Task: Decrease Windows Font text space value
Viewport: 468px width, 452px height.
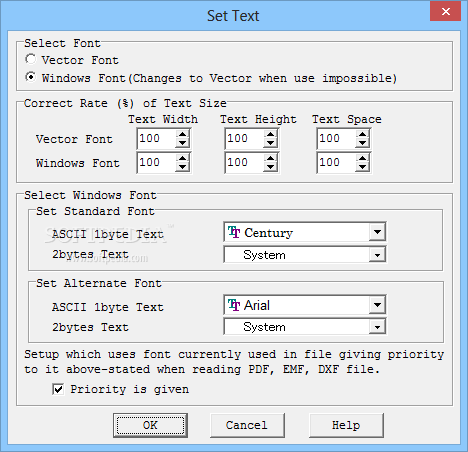Action: [362, 167]
